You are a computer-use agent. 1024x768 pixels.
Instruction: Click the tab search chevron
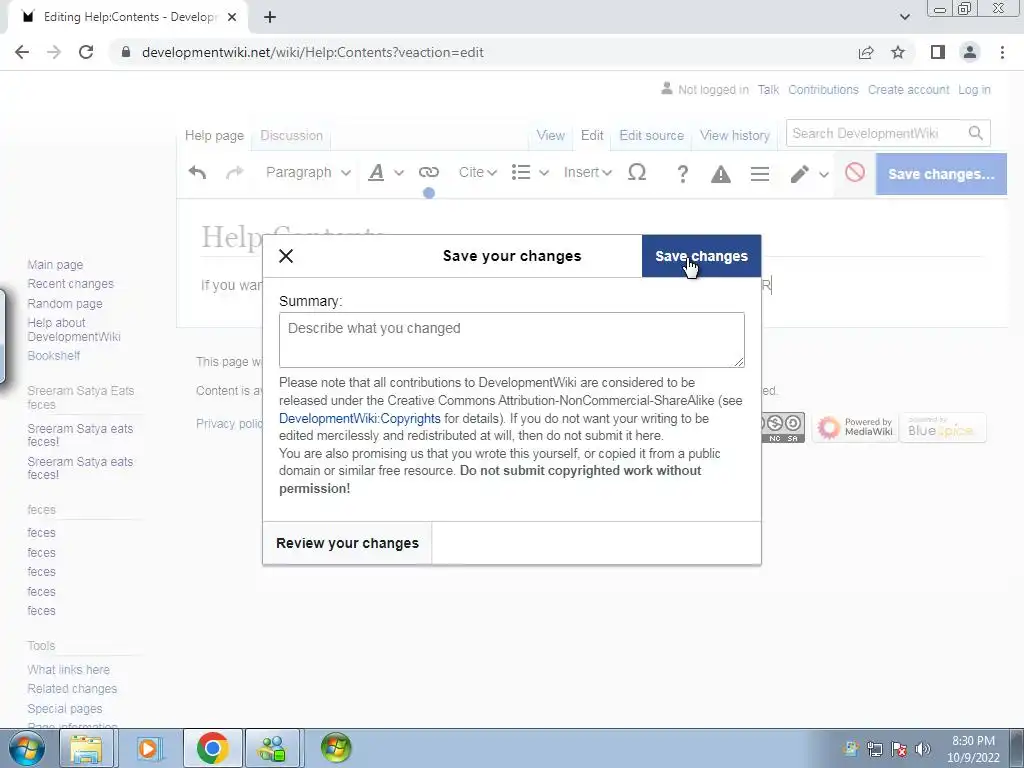904,17
